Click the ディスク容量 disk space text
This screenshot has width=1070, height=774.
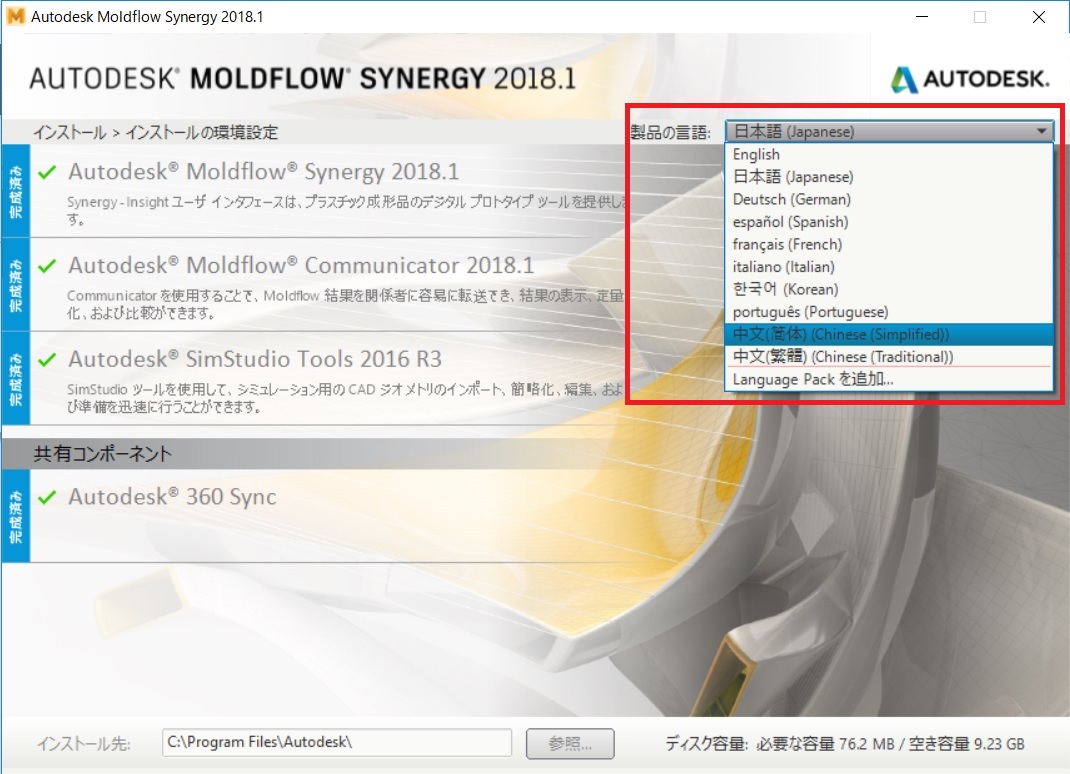pos(845,744)
